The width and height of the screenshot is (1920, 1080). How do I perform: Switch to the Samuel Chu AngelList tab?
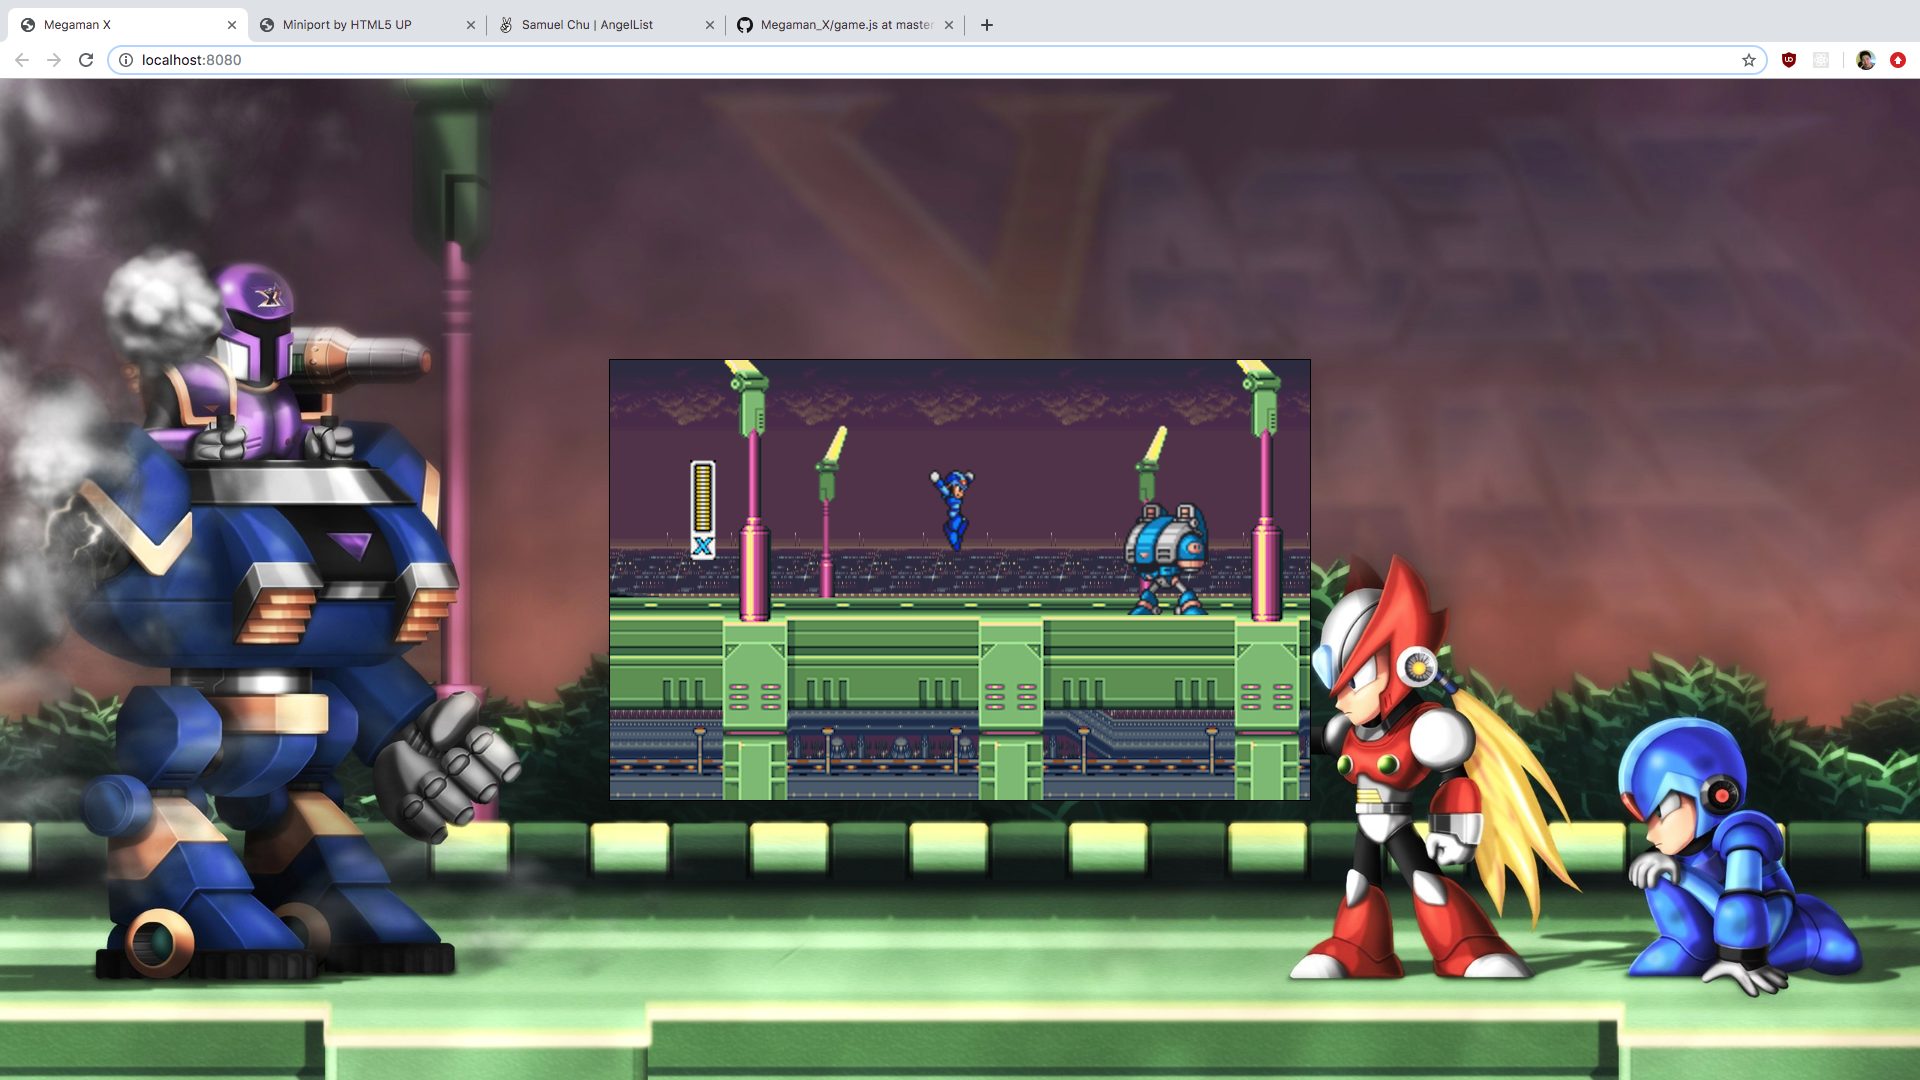click(605, 25)
